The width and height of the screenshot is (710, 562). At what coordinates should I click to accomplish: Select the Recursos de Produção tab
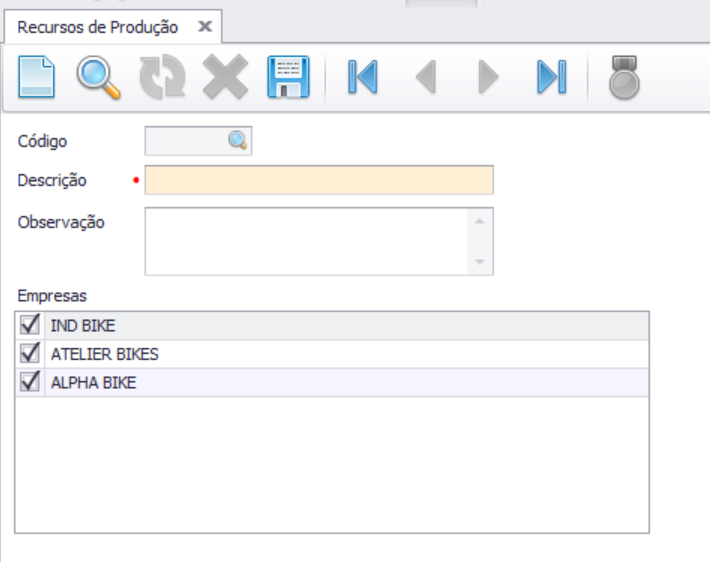98,27
